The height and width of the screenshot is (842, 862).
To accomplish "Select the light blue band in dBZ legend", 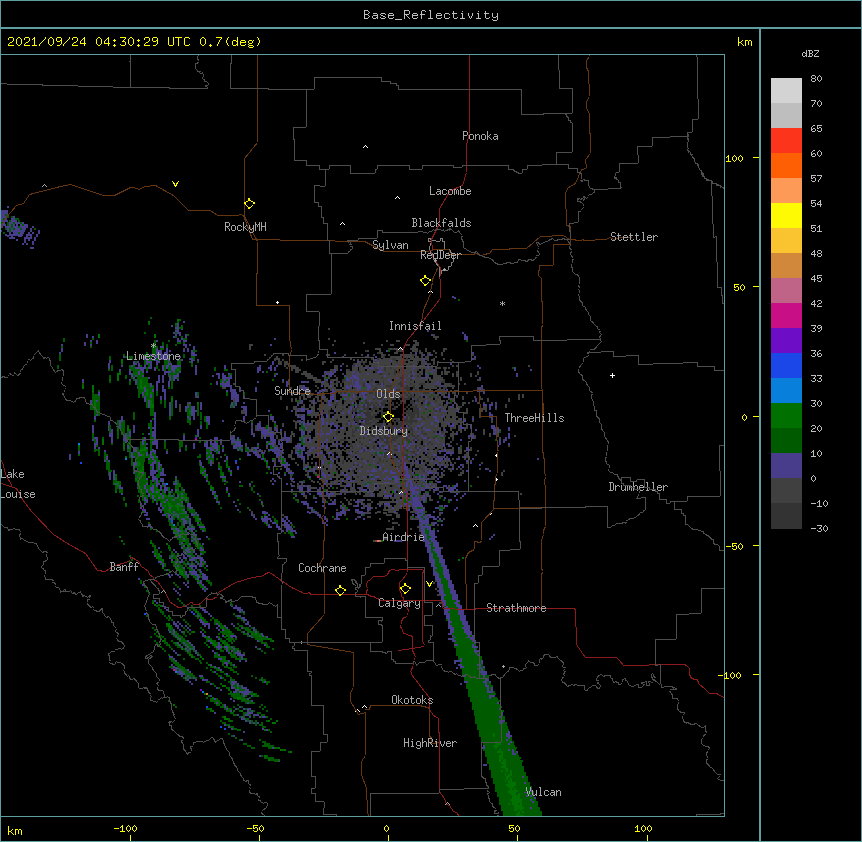I will pos(786,391).
